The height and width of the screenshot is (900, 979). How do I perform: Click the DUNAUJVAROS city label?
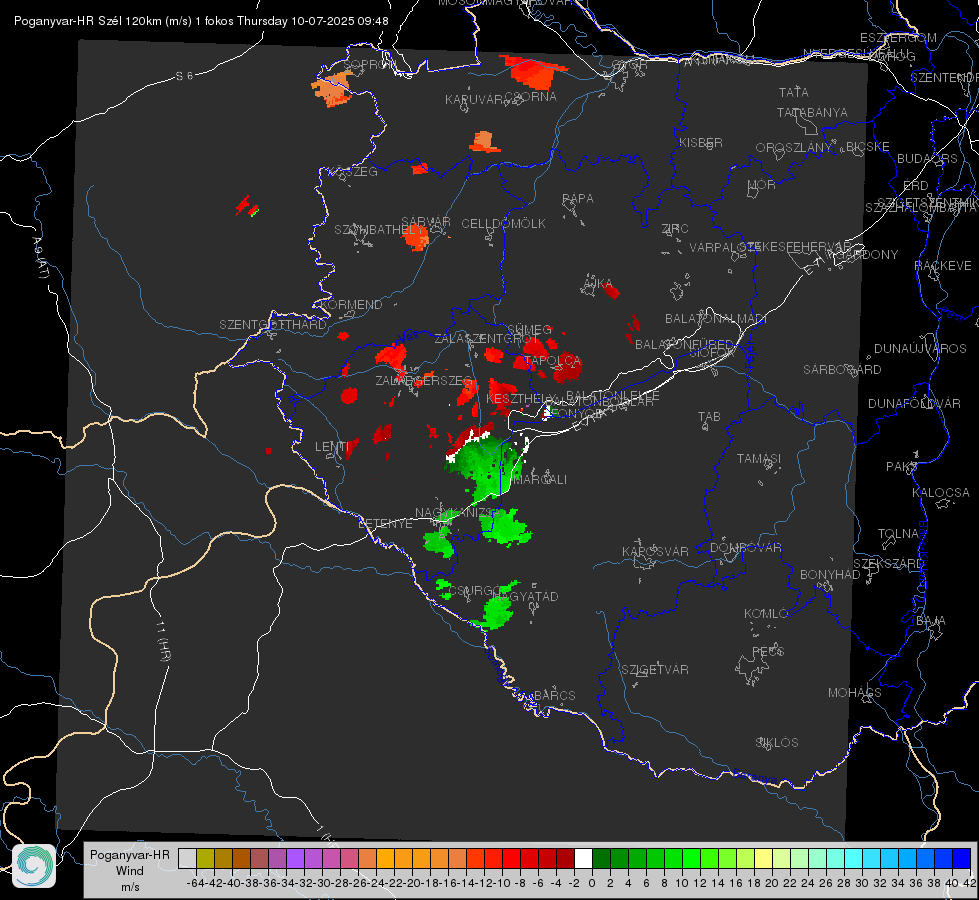click(920, 349)
